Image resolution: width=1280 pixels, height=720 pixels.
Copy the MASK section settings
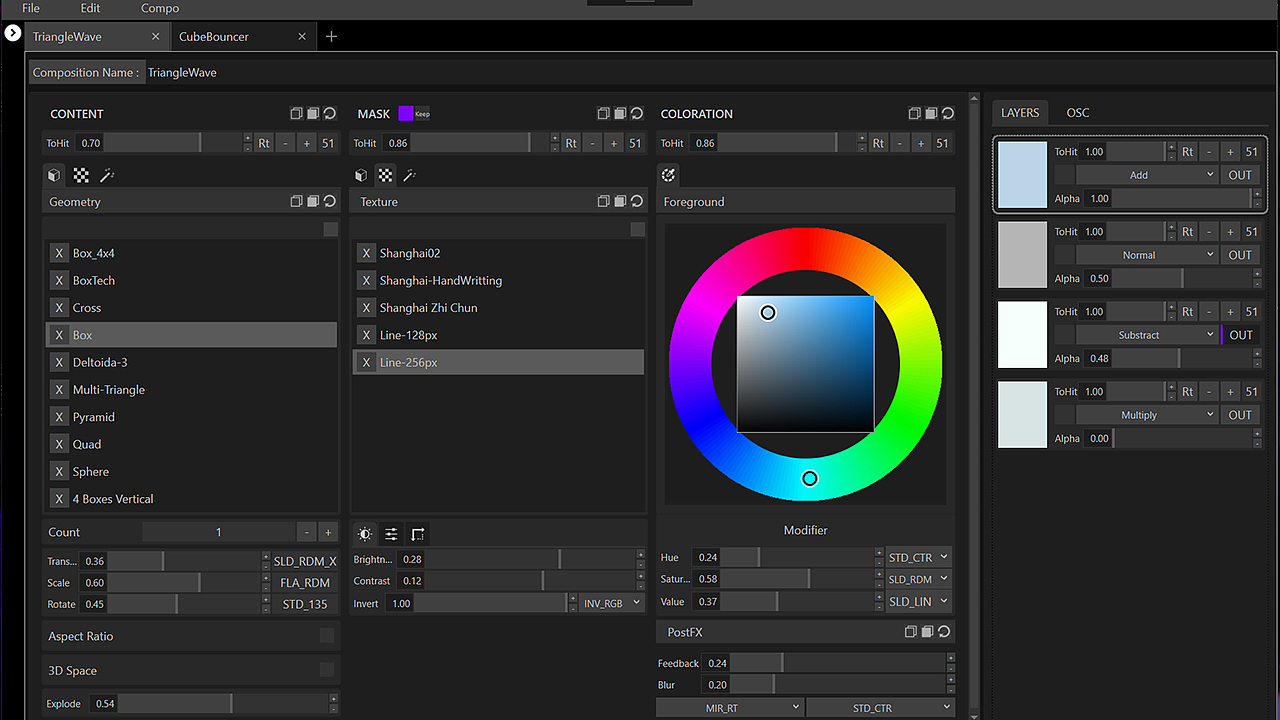[604, 114]
